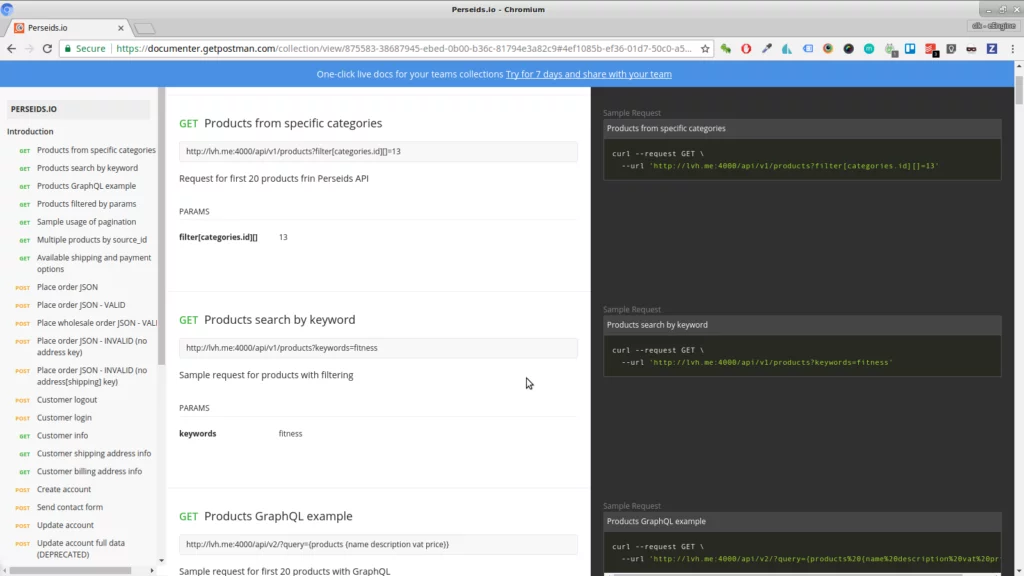Click the GraphQL query request URL box
Image resolution: width=1024 pixels, height=576 pixels.
(378, 545)
